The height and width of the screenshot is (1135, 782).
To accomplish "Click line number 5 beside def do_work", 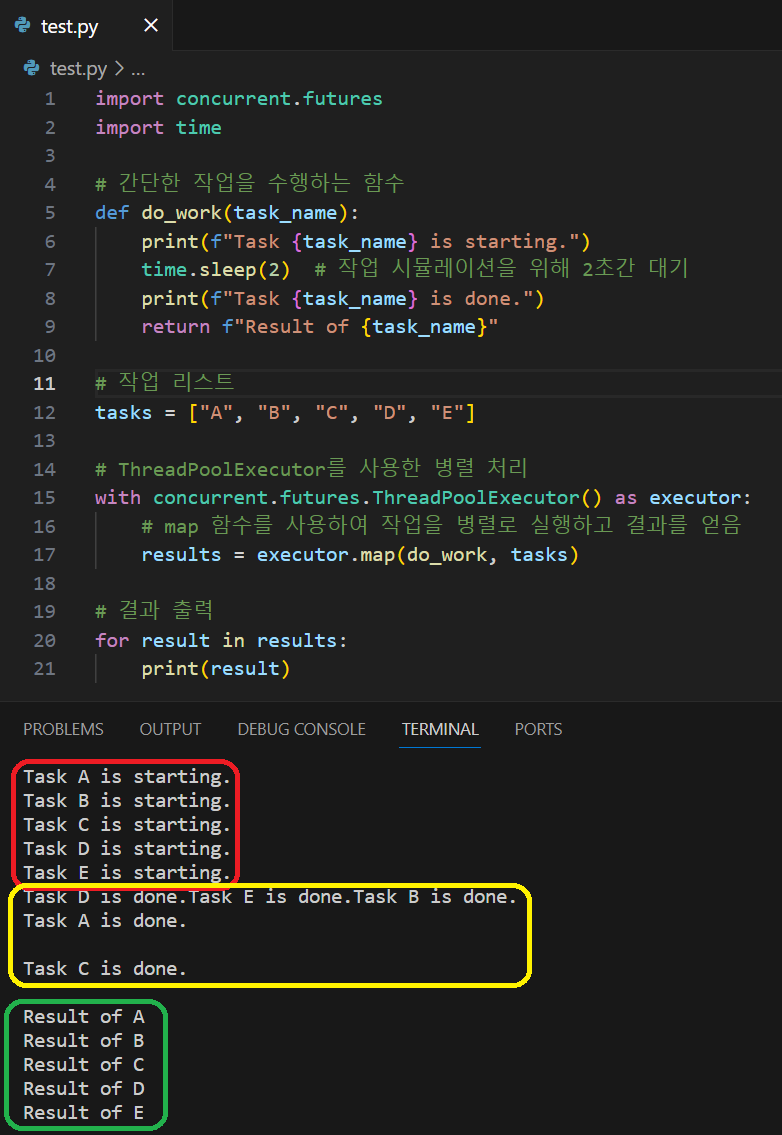I will point(50,213).
